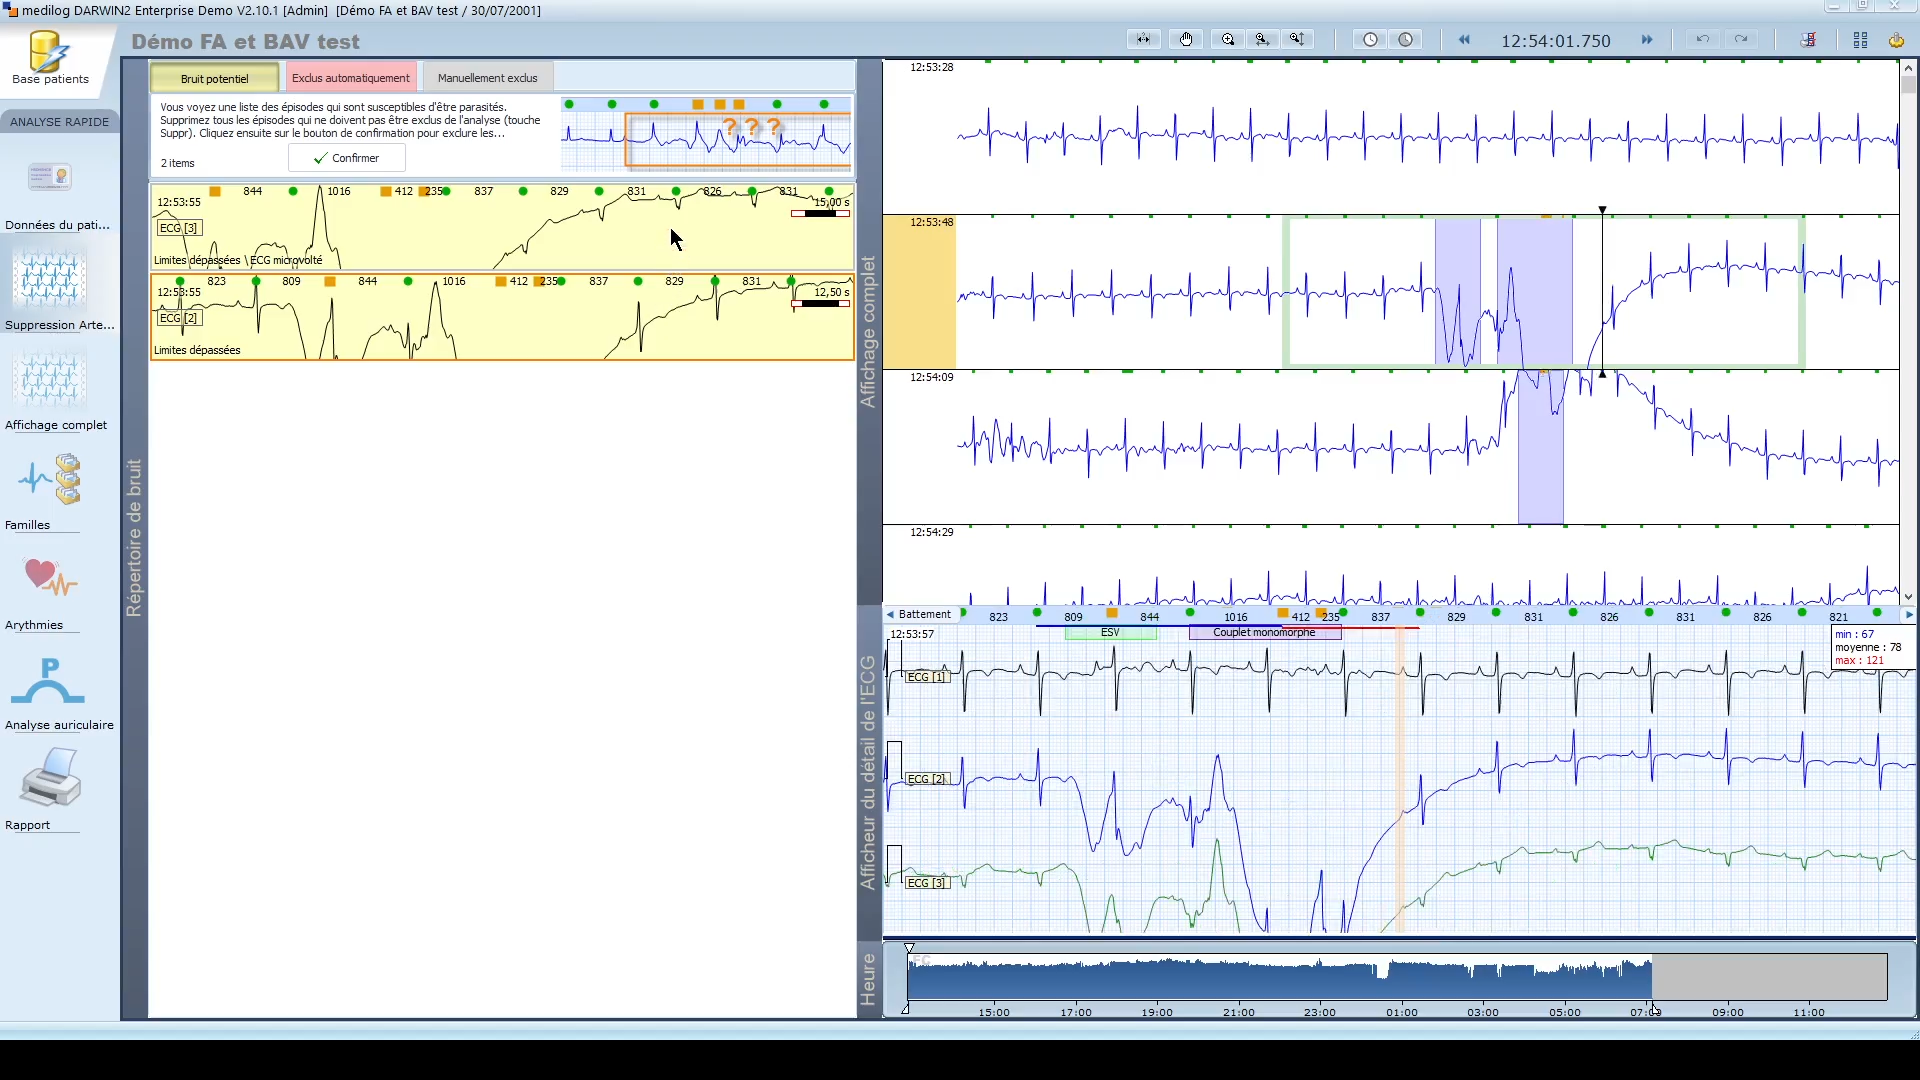1920x1080 pixels.
Task: Select the 12:53:55 ECG [3] noise episode
Action: pyautogui.click(x=502, y=226)
